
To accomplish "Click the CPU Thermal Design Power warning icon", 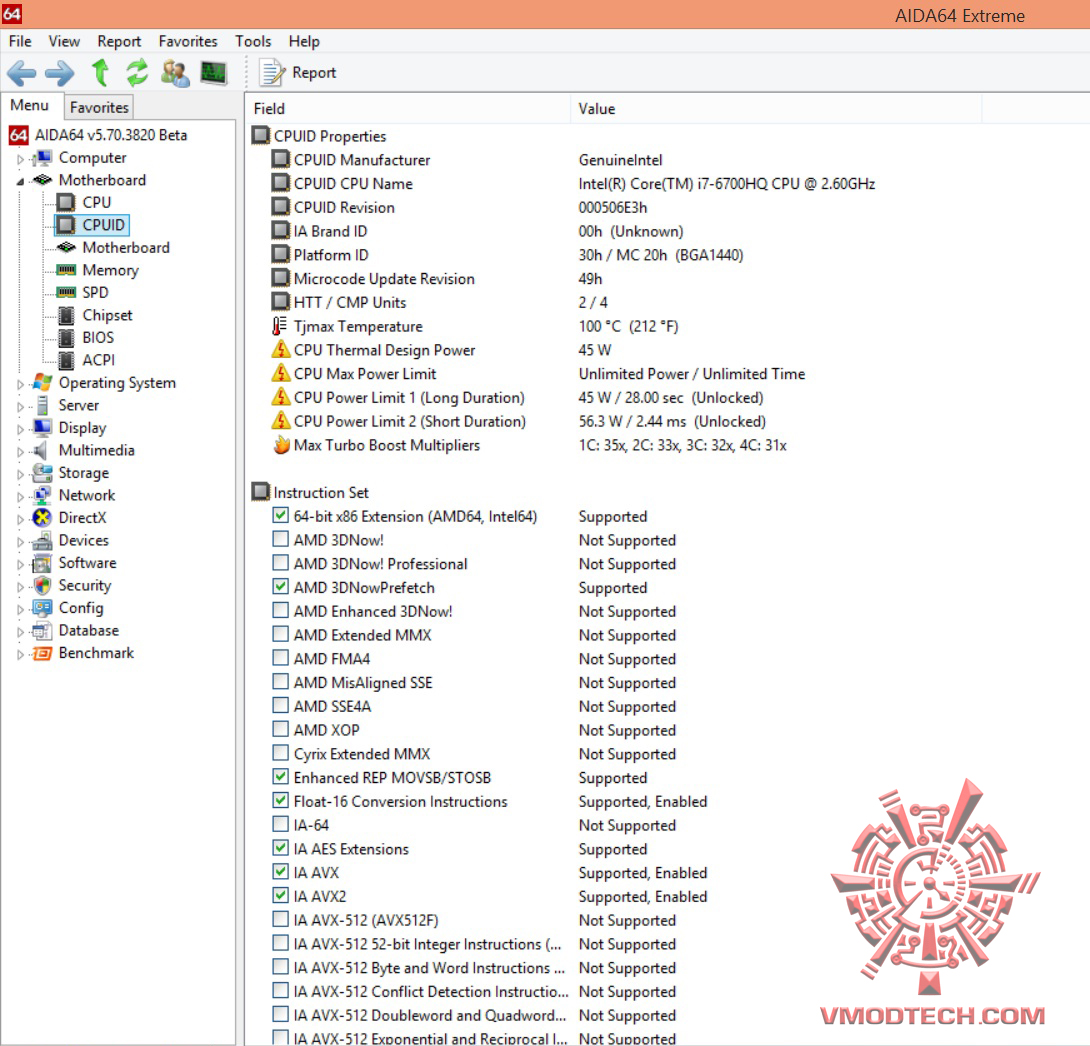I will (281, 349).
